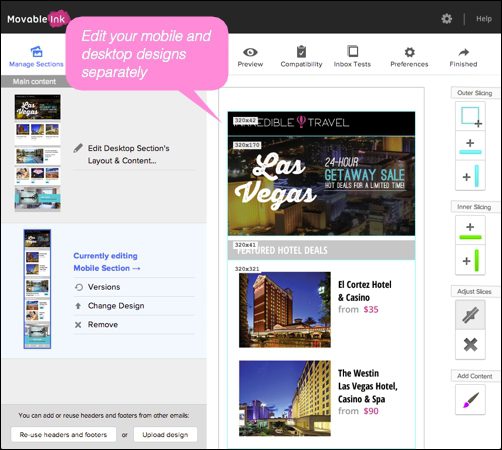Open settings gear in top header
The width and height of the screenshot is (502, 450).
coord(447,19)
